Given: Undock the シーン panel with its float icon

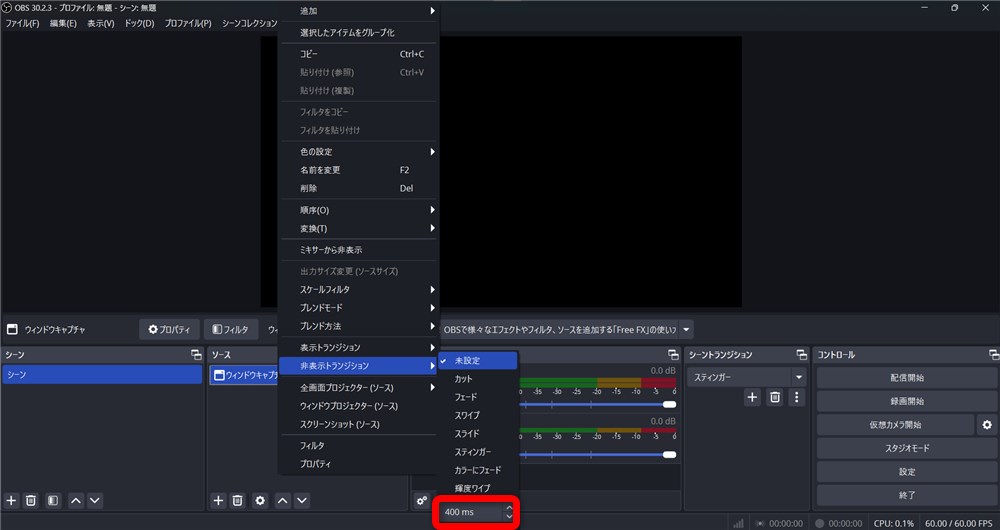Looking at the screenshot, I should (196, 355).
